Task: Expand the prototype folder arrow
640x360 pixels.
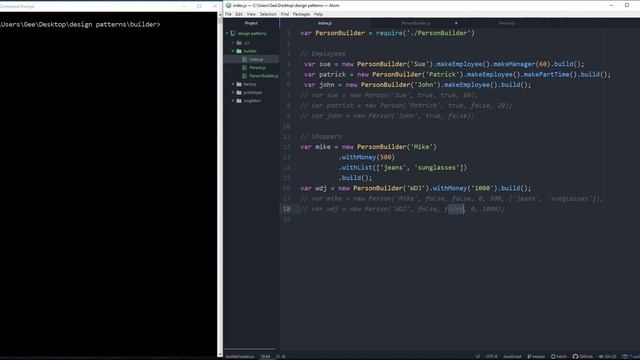Action: [233, 92]
